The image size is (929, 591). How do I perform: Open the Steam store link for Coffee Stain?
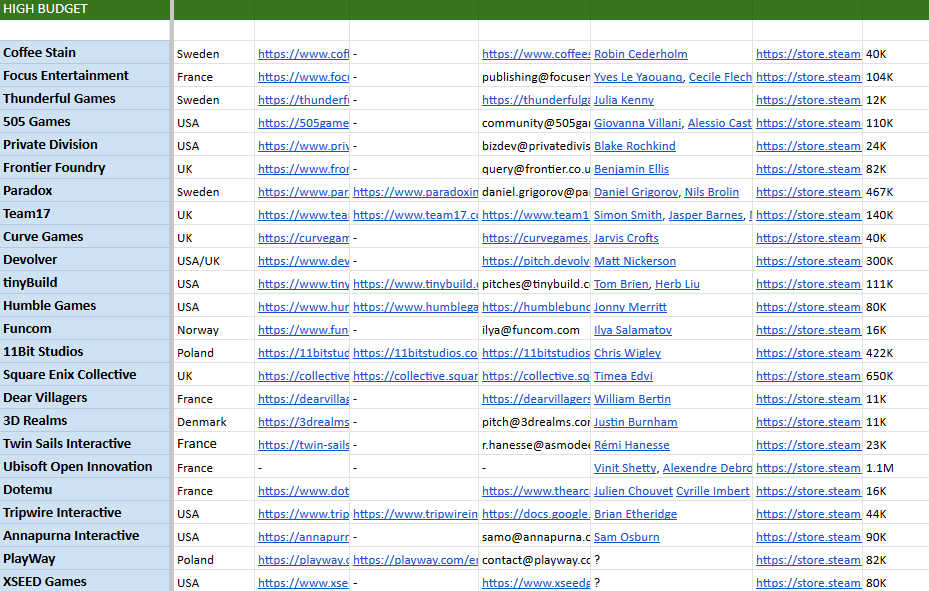(808, 54)
